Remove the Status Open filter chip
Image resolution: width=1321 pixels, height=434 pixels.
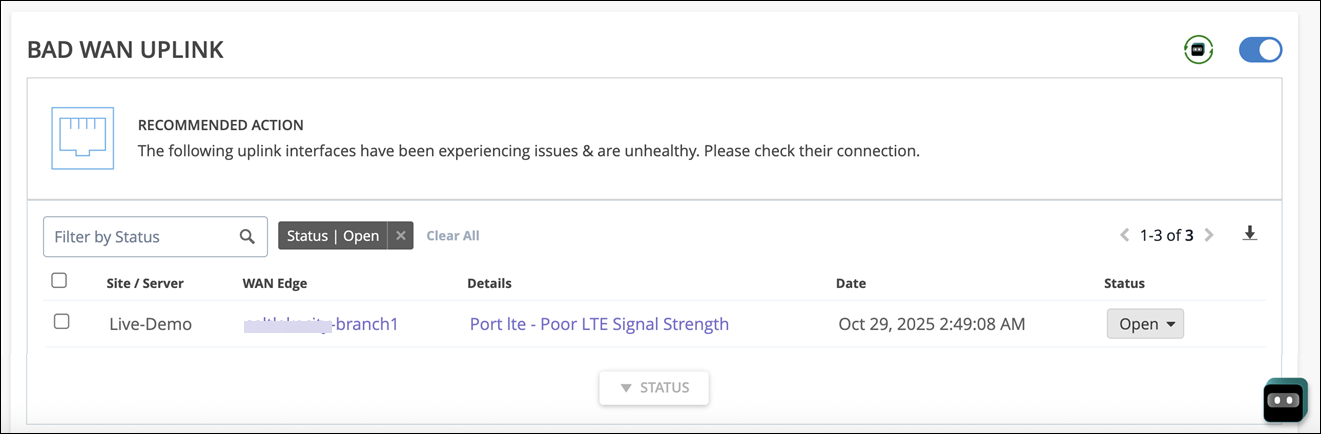(x=400, y=236)
